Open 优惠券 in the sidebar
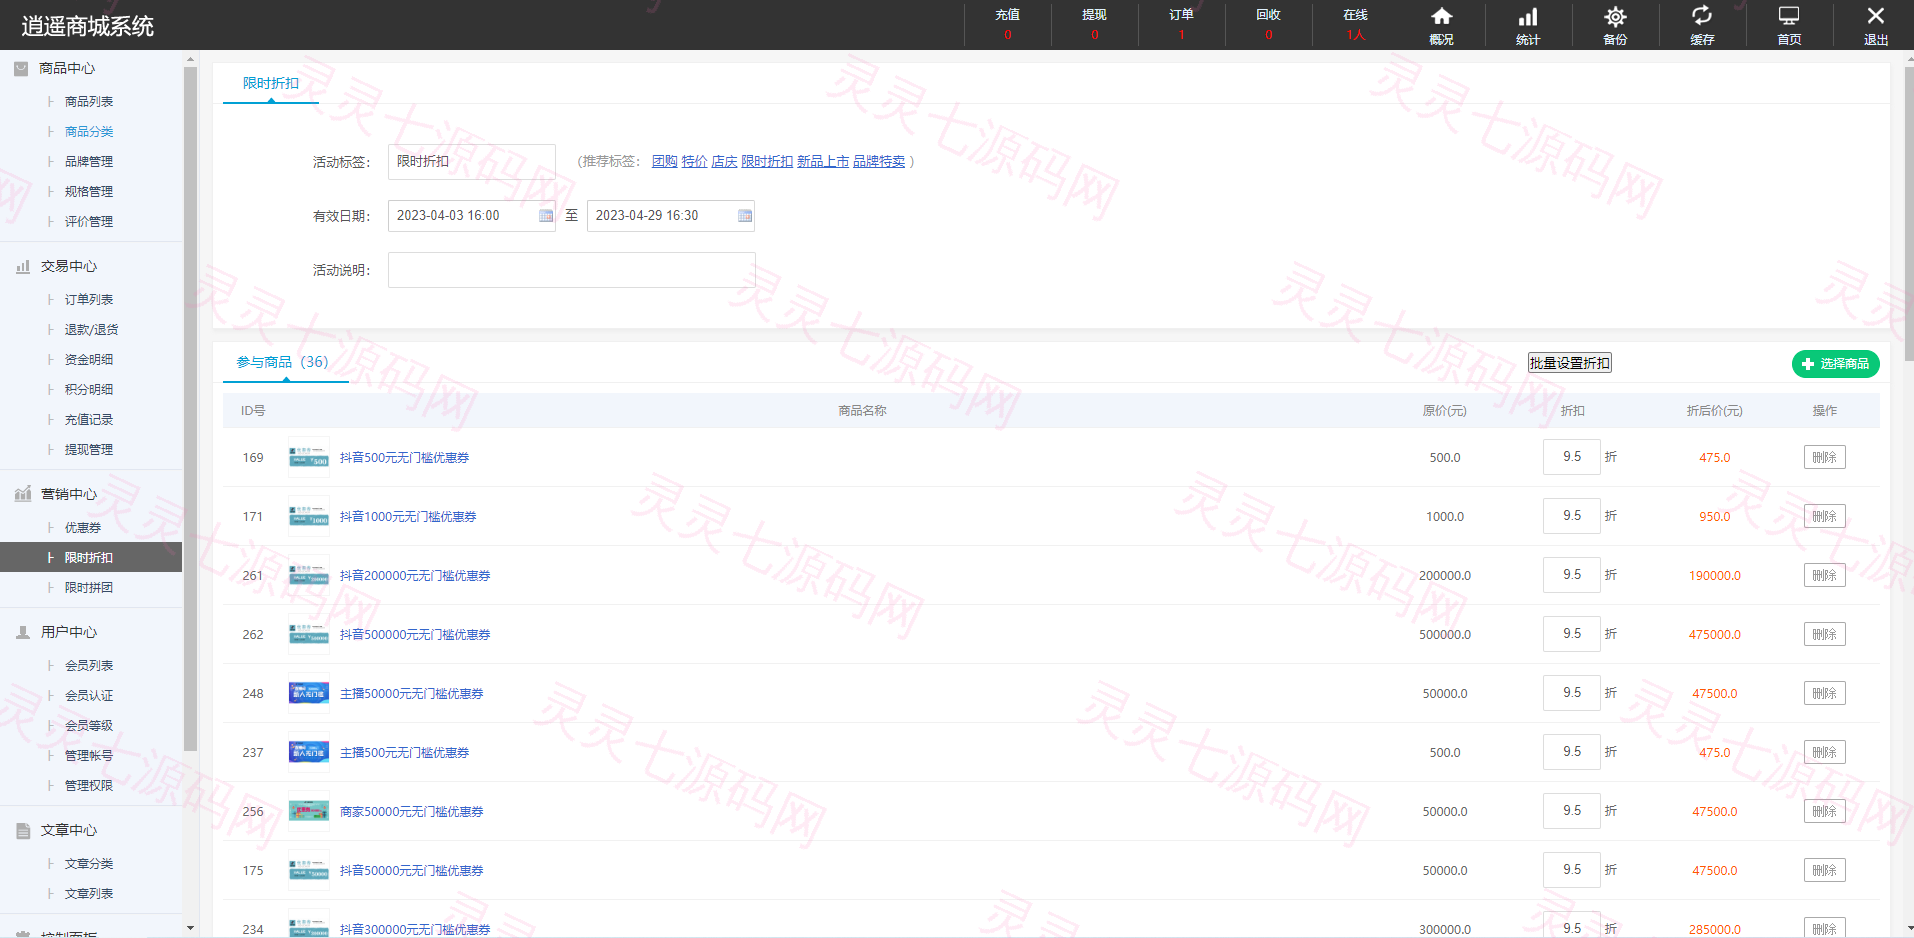The image size is (1914, 938). point(83,527)
